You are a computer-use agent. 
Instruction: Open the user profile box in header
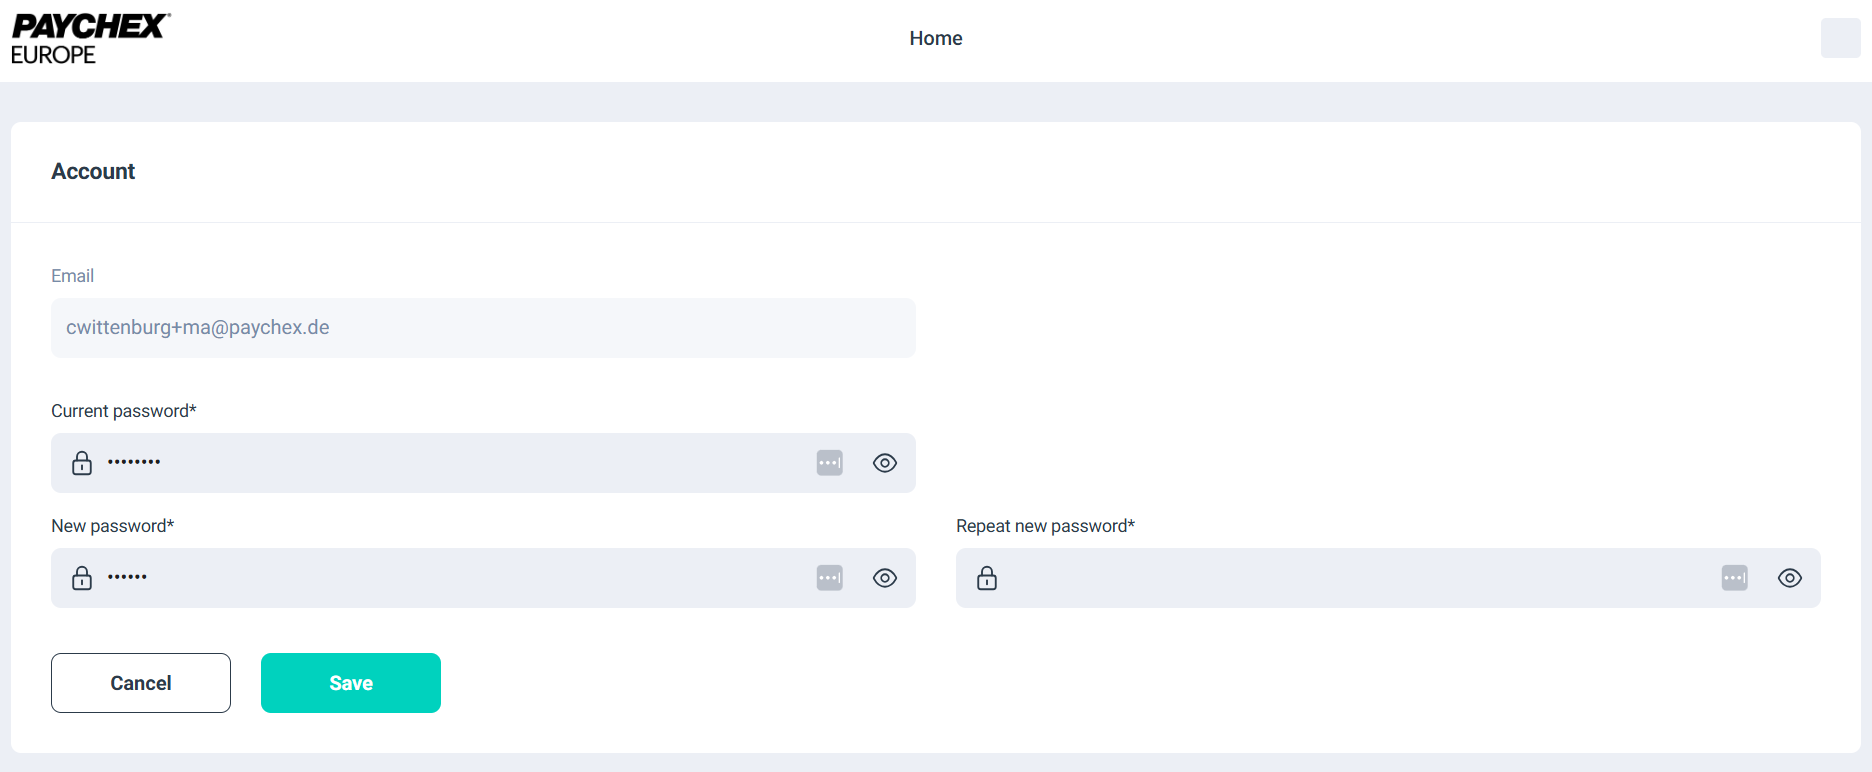(x=1840, y=38)
